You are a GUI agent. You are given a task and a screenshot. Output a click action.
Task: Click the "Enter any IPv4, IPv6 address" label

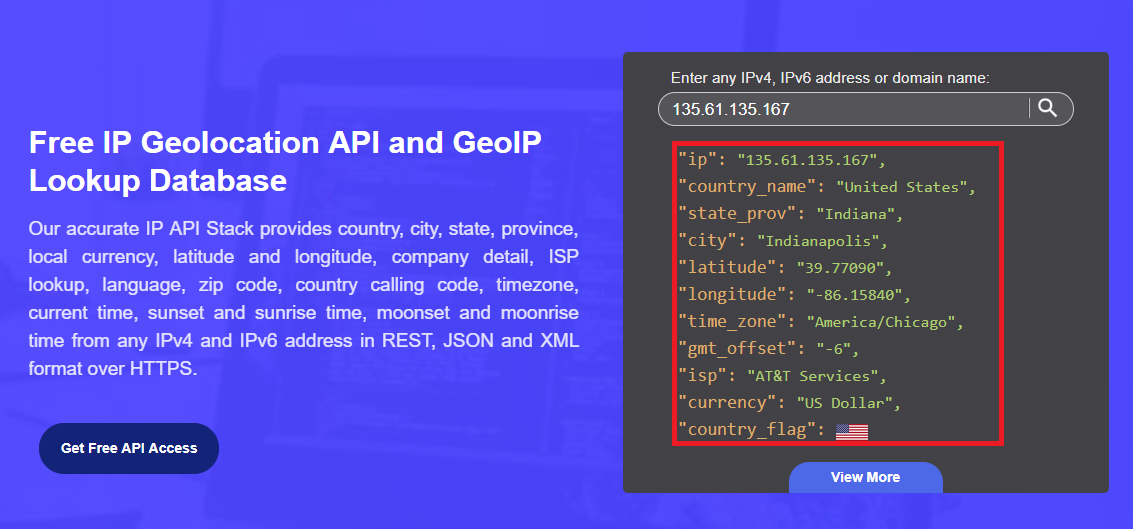coord(830,78)
